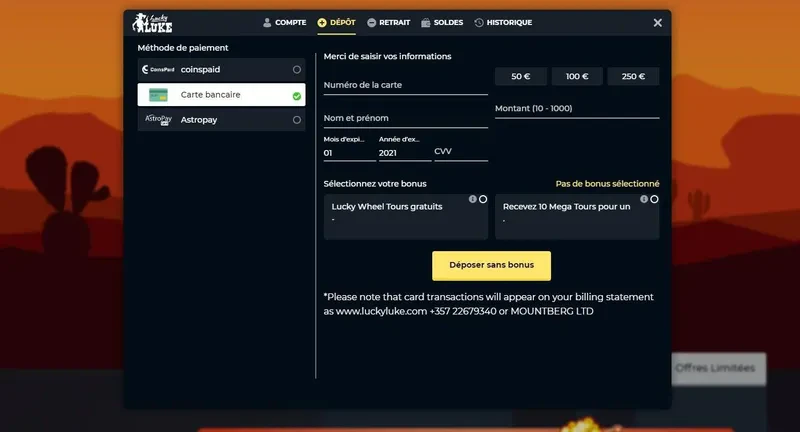Click the Montant (10 - 1000) field
Viewport: 800px width, 432px height.
pyautogui.click(x=577, y=109)
